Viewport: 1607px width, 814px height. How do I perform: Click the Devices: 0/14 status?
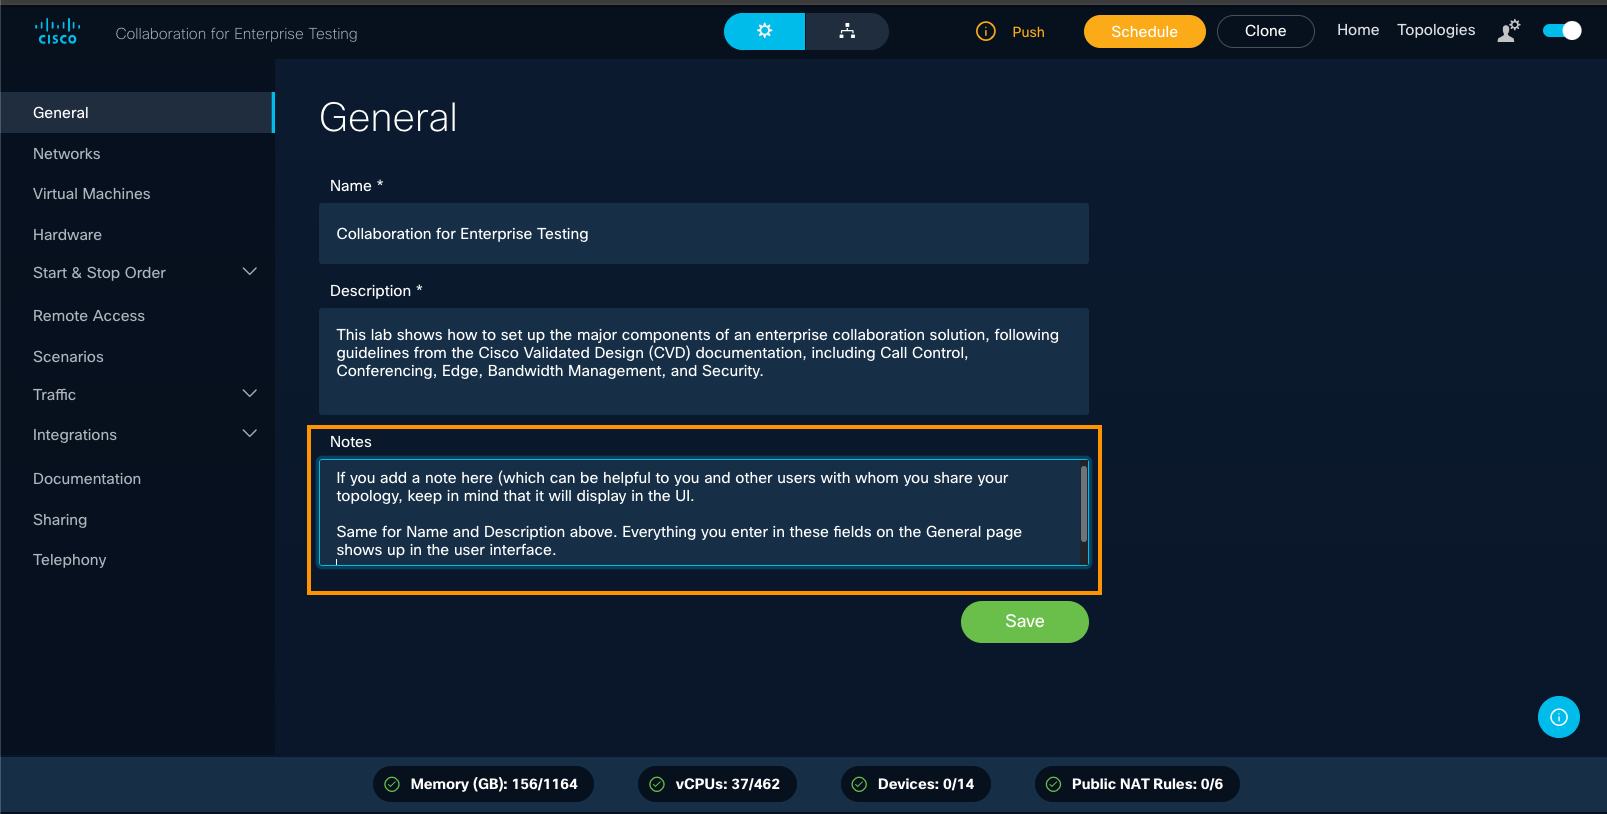pyautogui.click(x=915, y=784)
